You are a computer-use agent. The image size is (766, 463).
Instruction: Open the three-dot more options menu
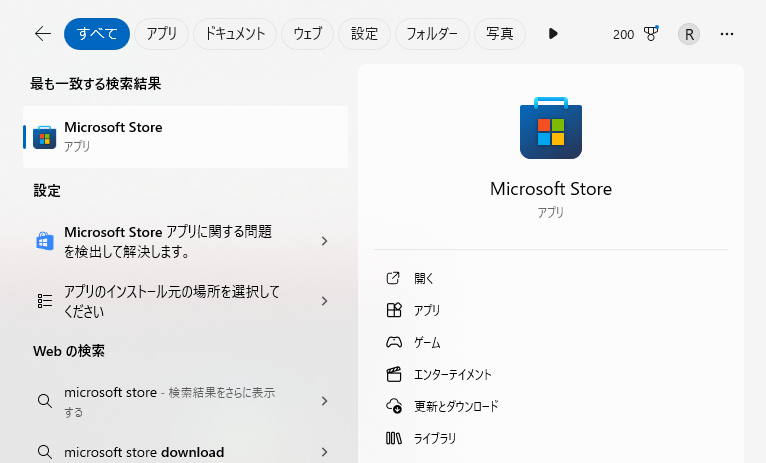tap(727, 34)
